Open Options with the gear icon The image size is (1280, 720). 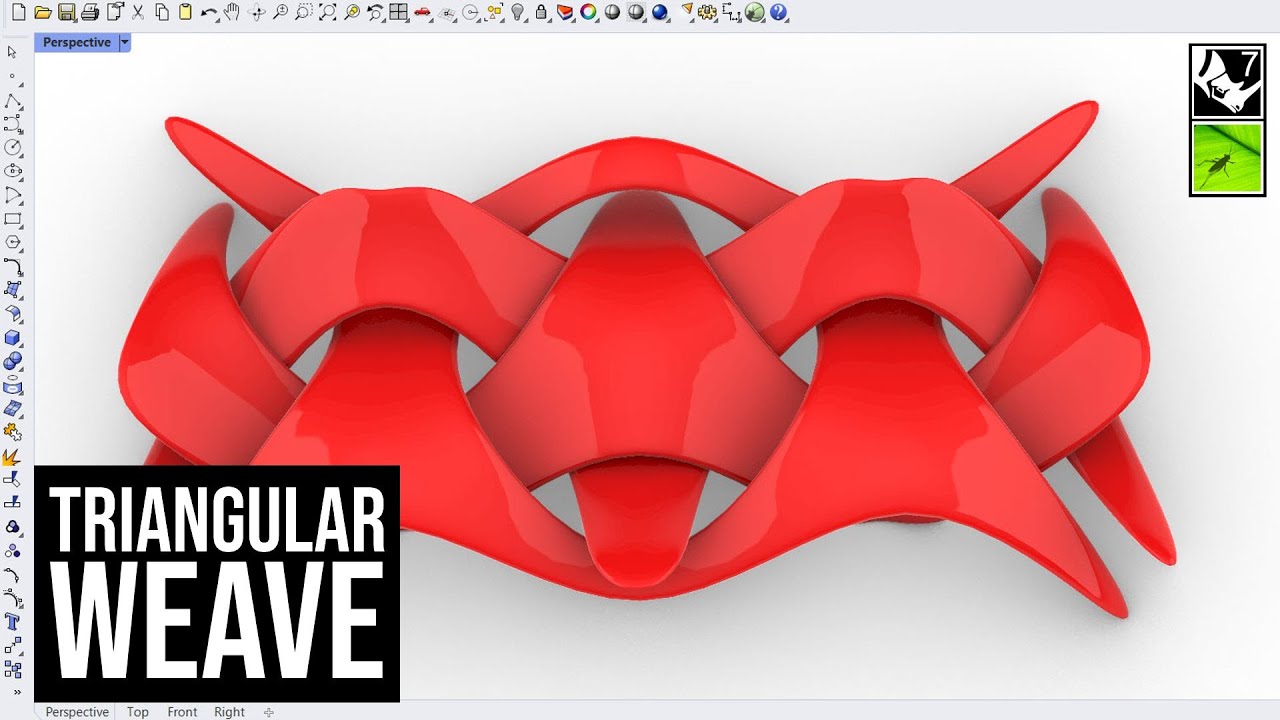[x=708, y=12]
